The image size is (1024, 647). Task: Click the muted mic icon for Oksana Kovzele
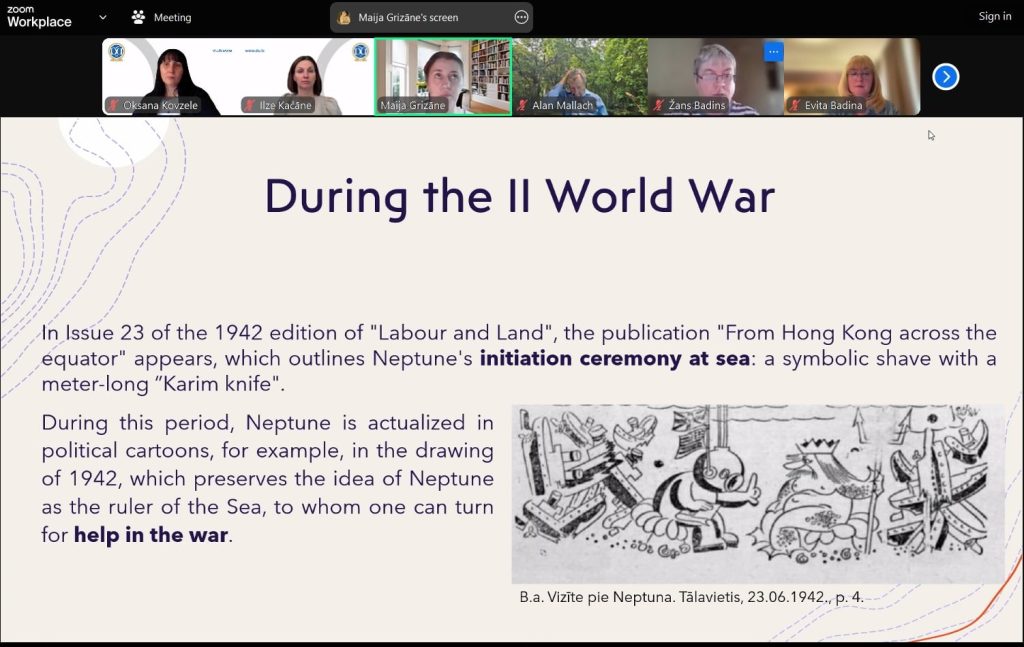pos(114,105)
